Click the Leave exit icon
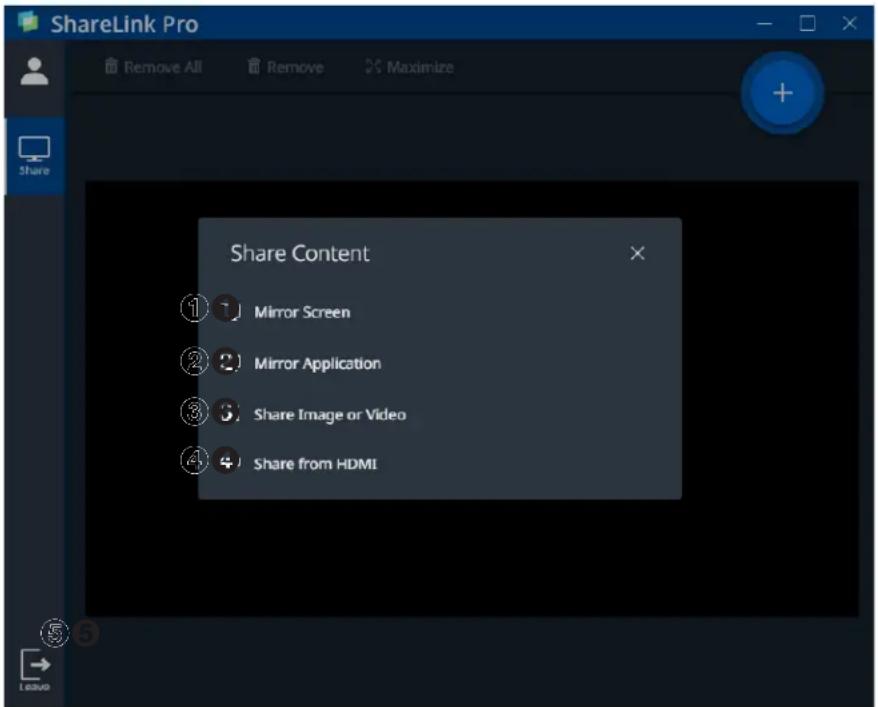This screenshot has width=878, height=707. [35, 669]
